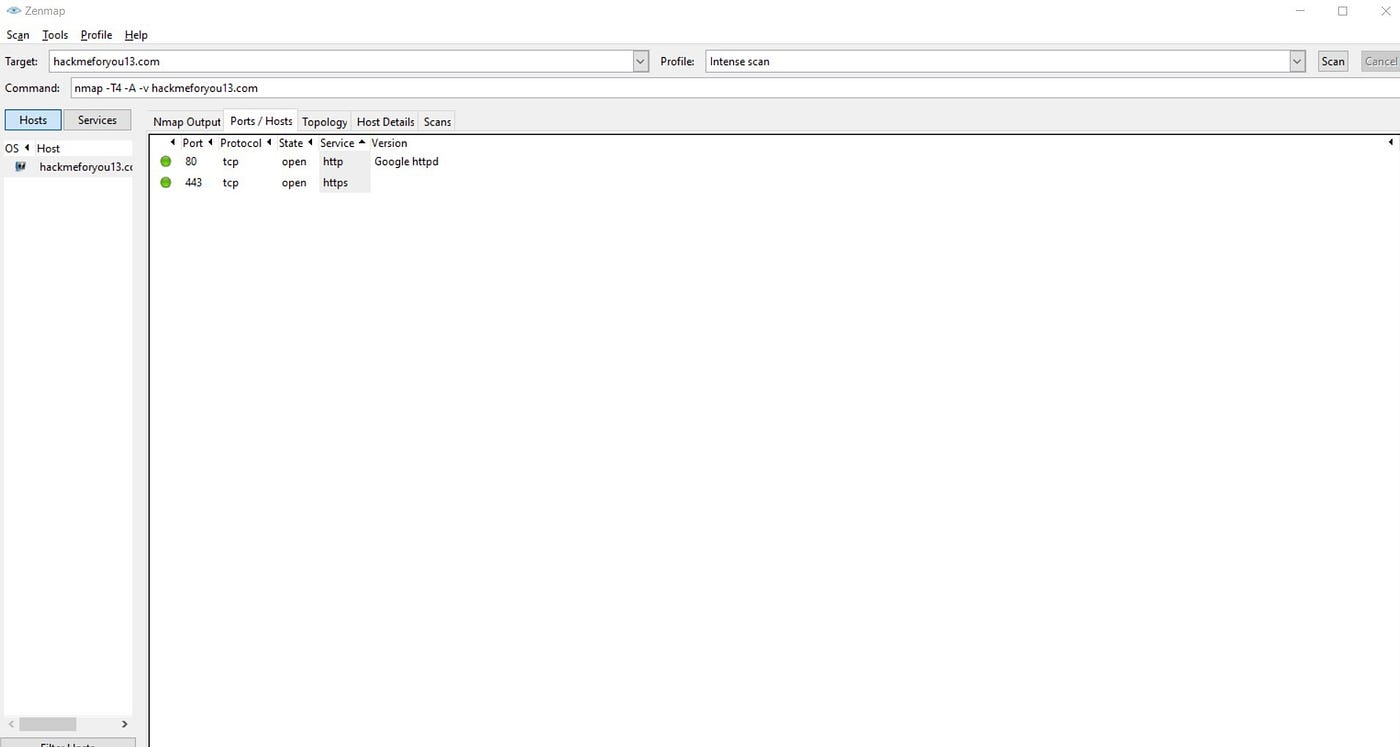Click the green open-state dot for port 80

tap(166, 161)
